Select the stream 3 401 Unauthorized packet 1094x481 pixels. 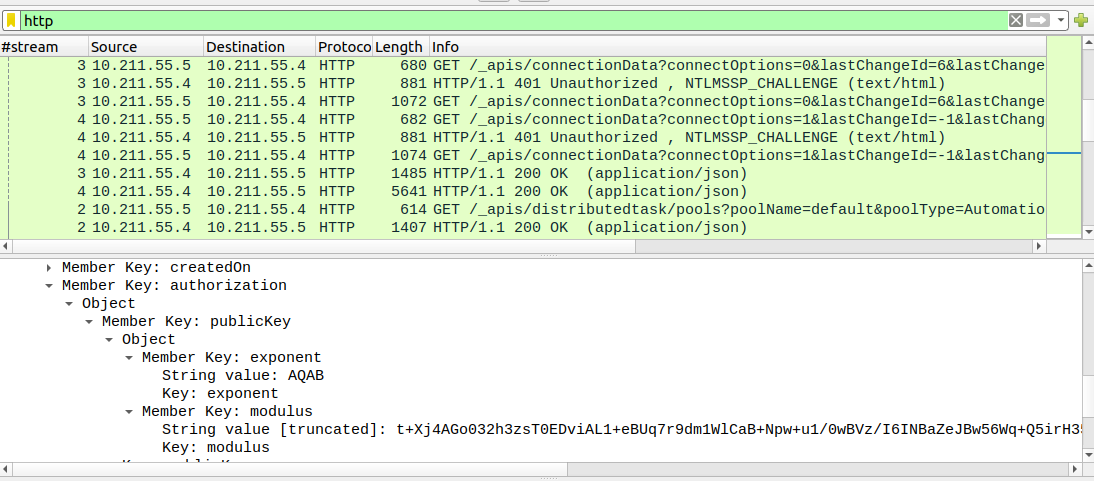pos(523,84)
